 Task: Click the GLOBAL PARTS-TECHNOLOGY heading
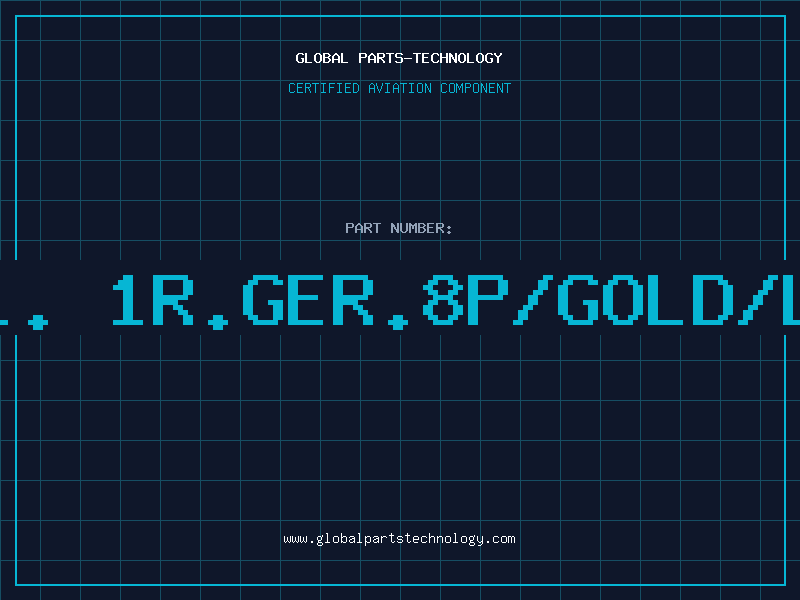[x=399, y=58]
